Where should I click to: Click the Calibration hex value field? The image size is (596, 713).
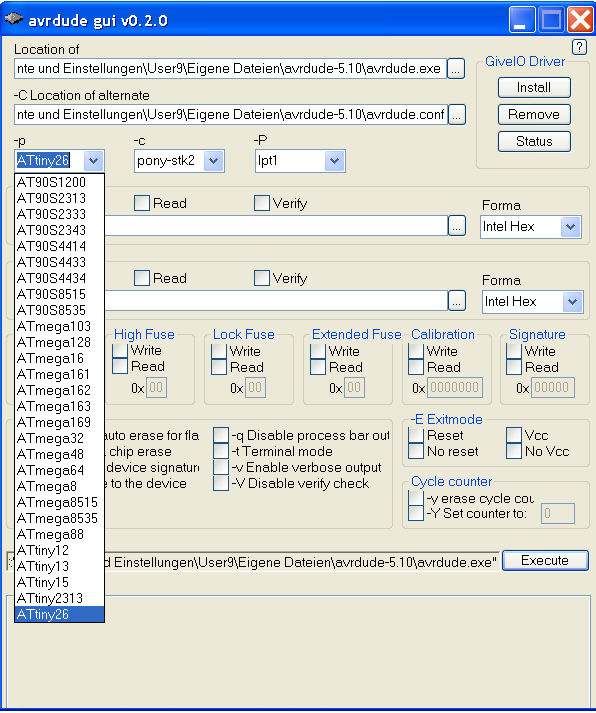455,387
